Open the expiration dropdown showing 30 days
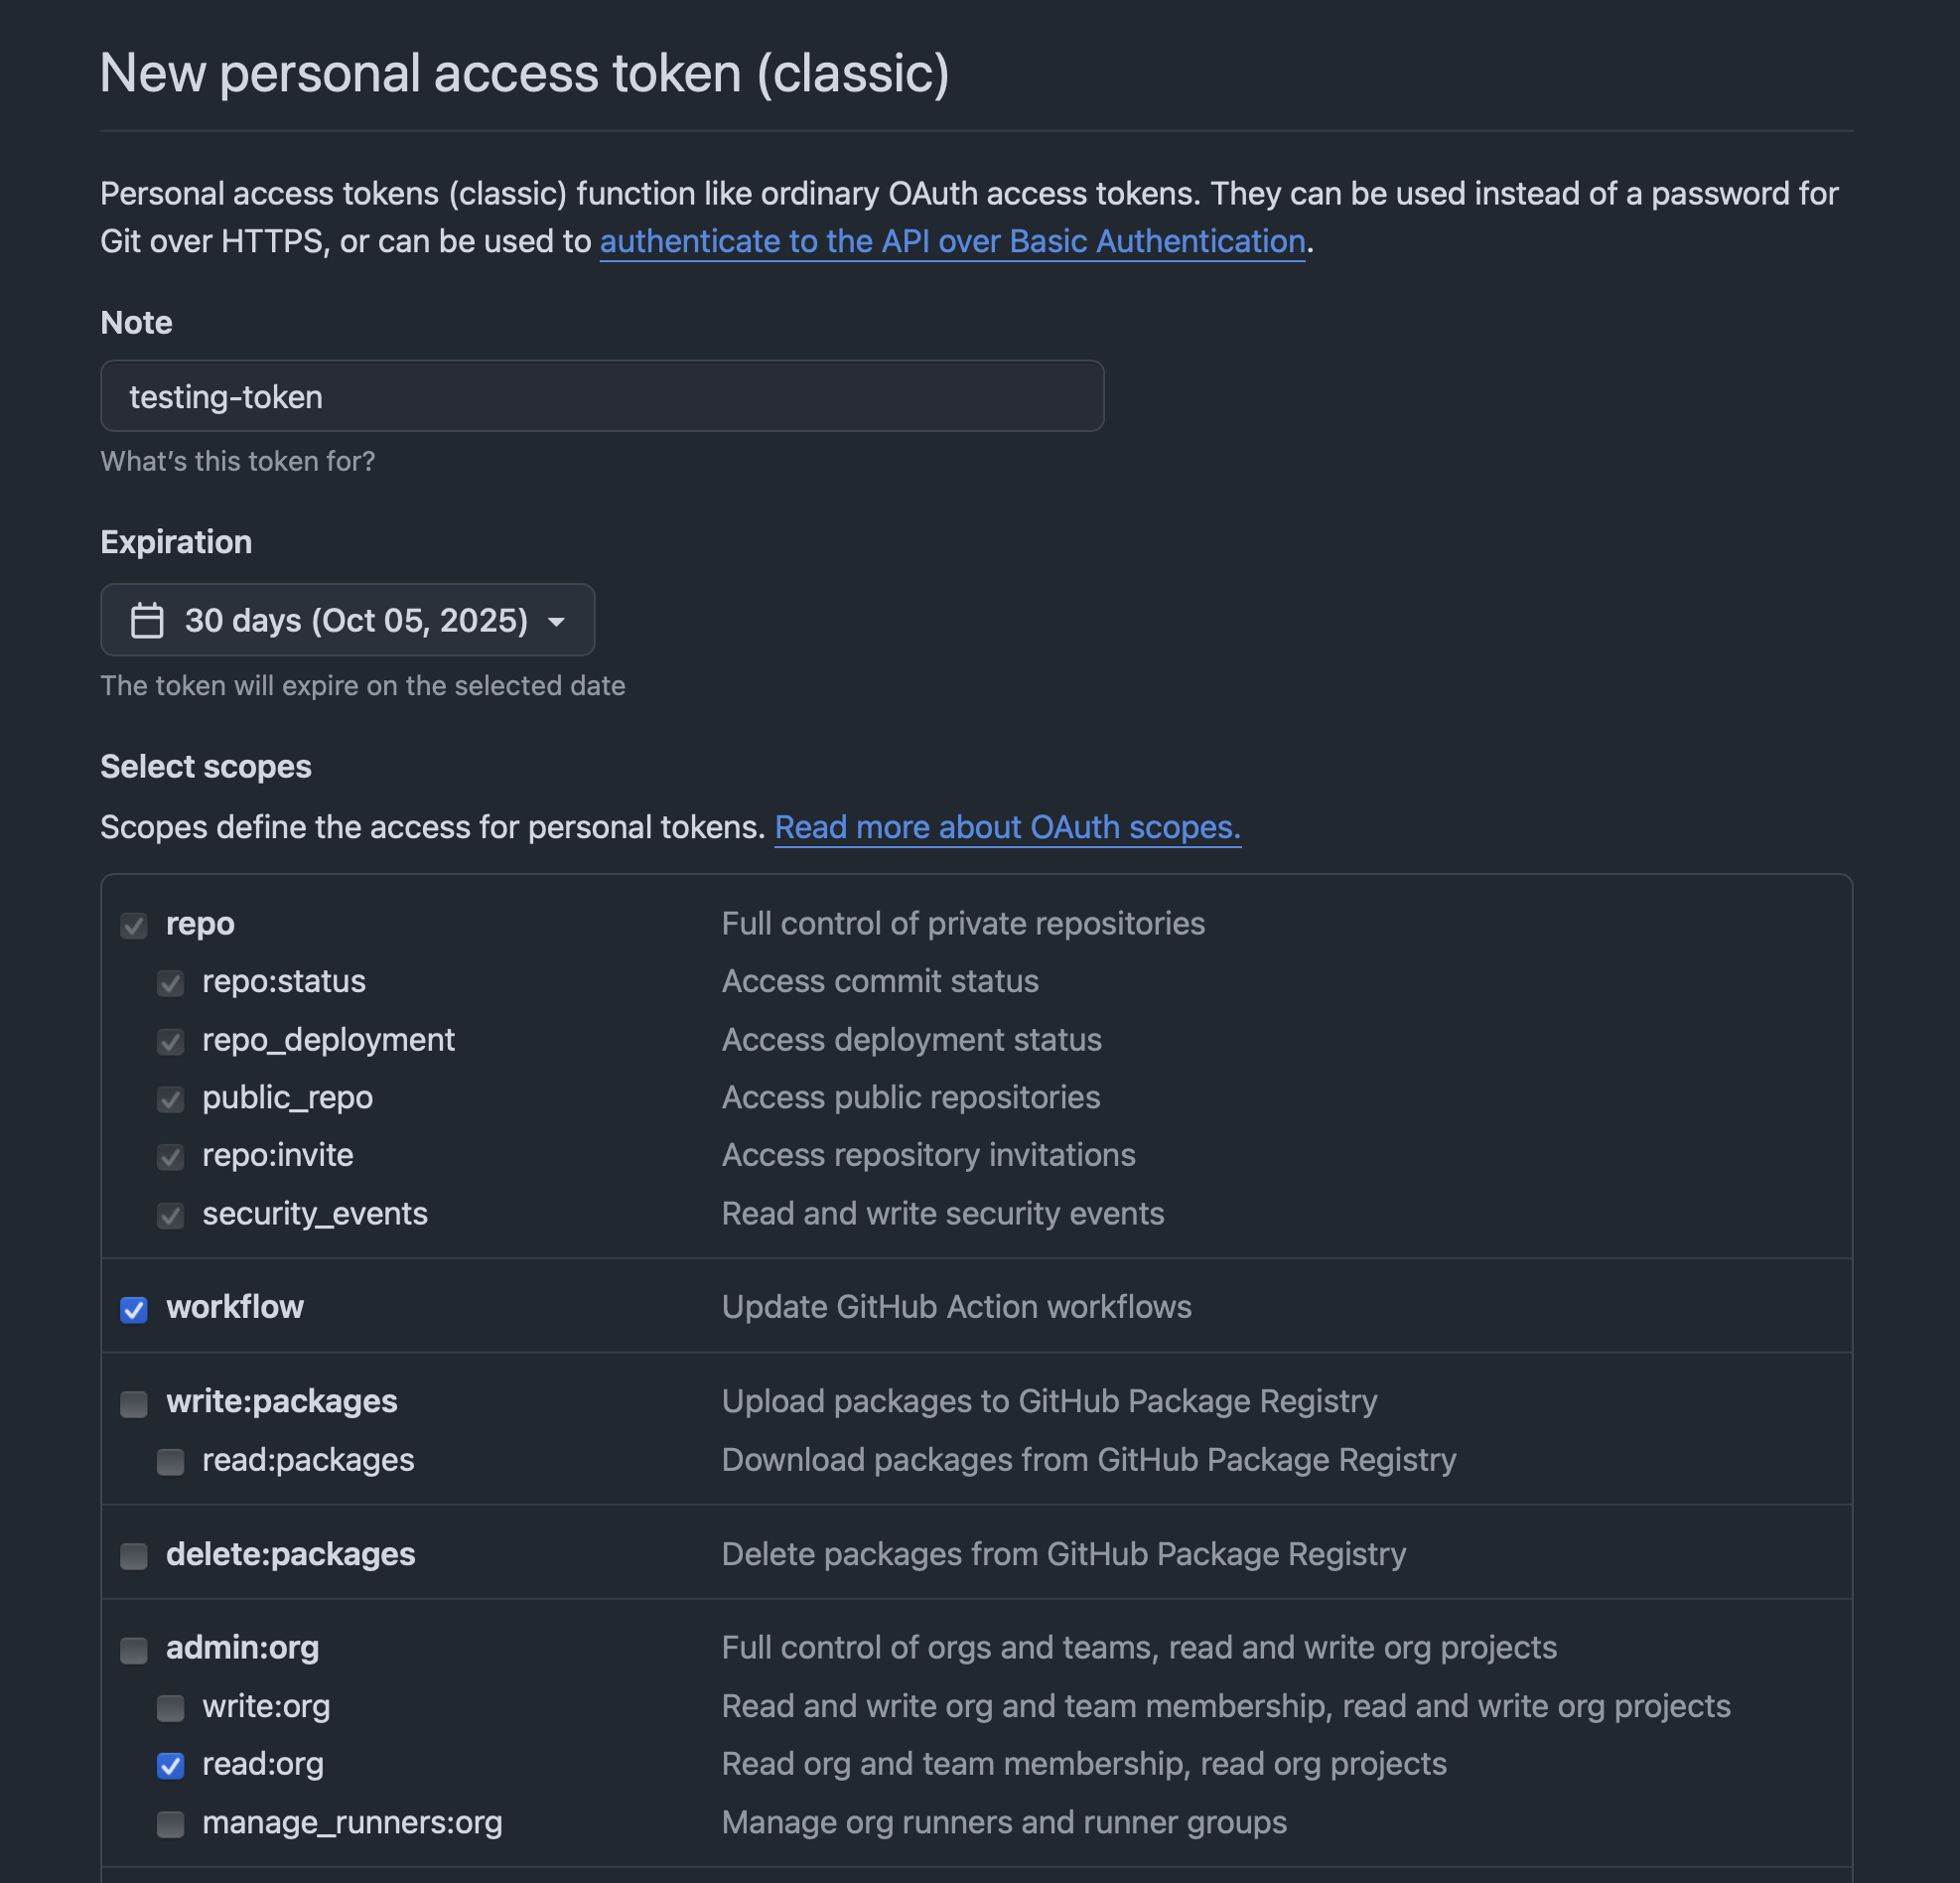1960x1883 pixels. pos(347,620)
